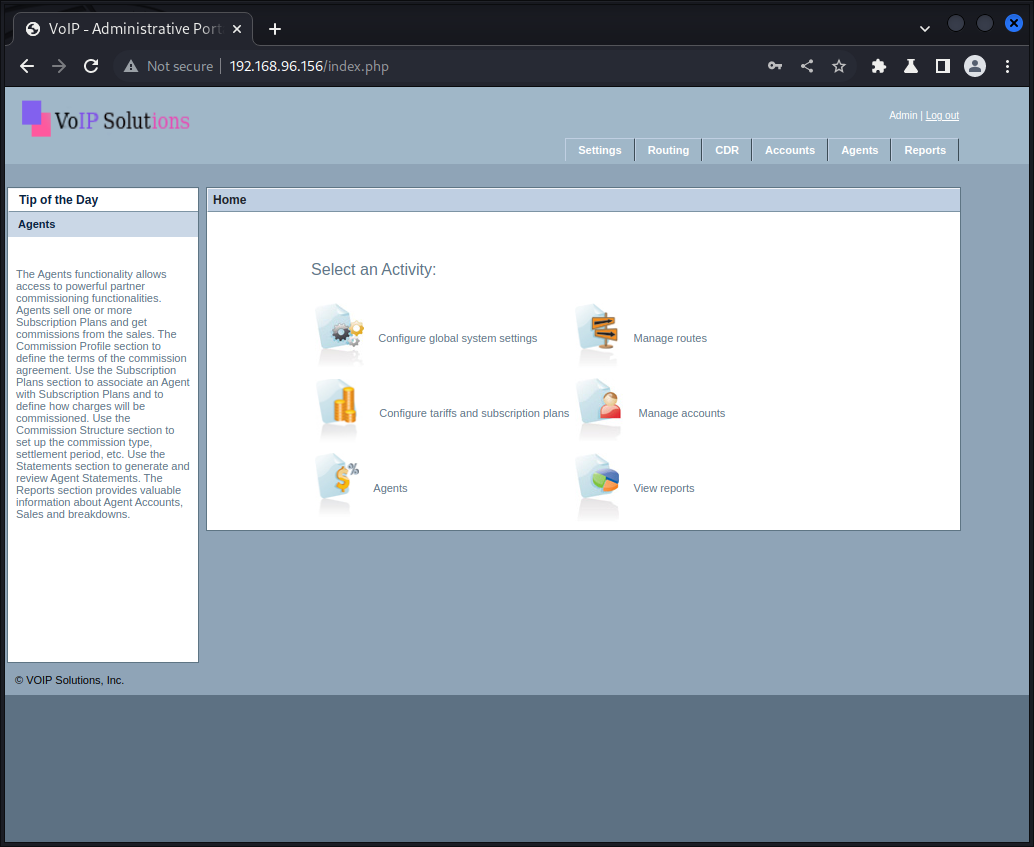
Task: Click the Log out link
Action: [942, 115]
